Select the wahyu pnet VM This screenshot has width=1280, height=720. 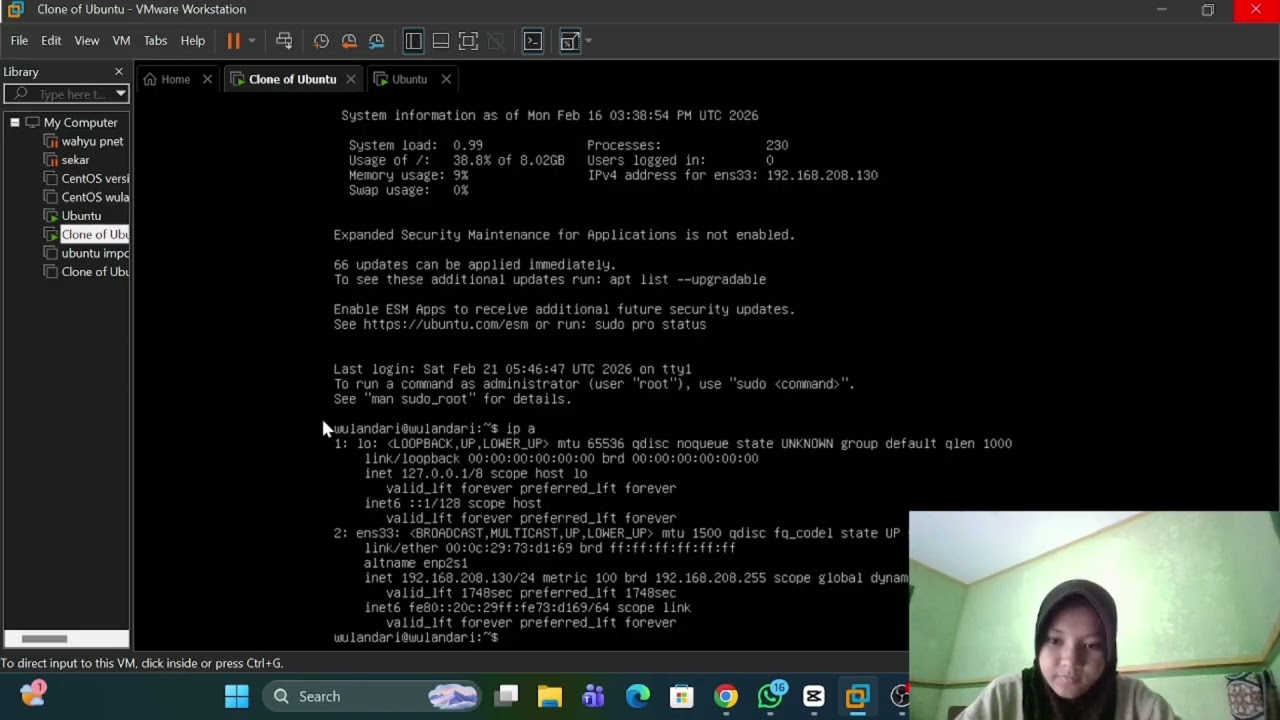92,141
